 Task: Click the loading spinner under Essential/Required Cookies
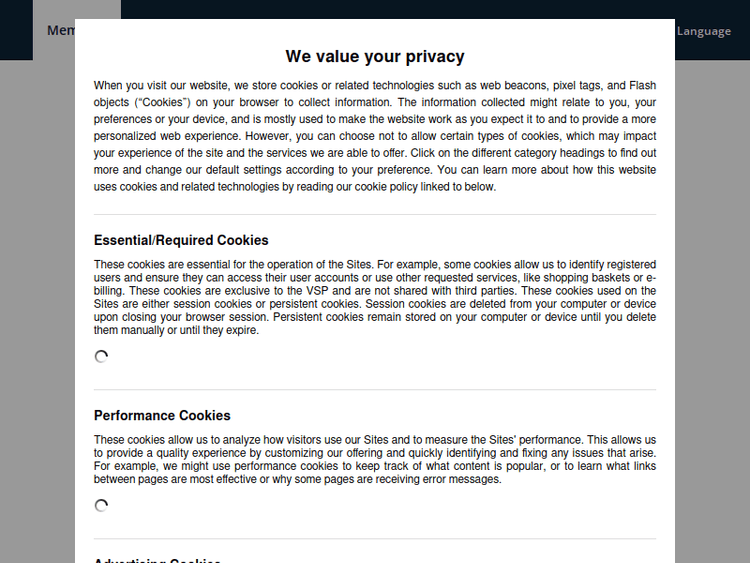point(101,357)
